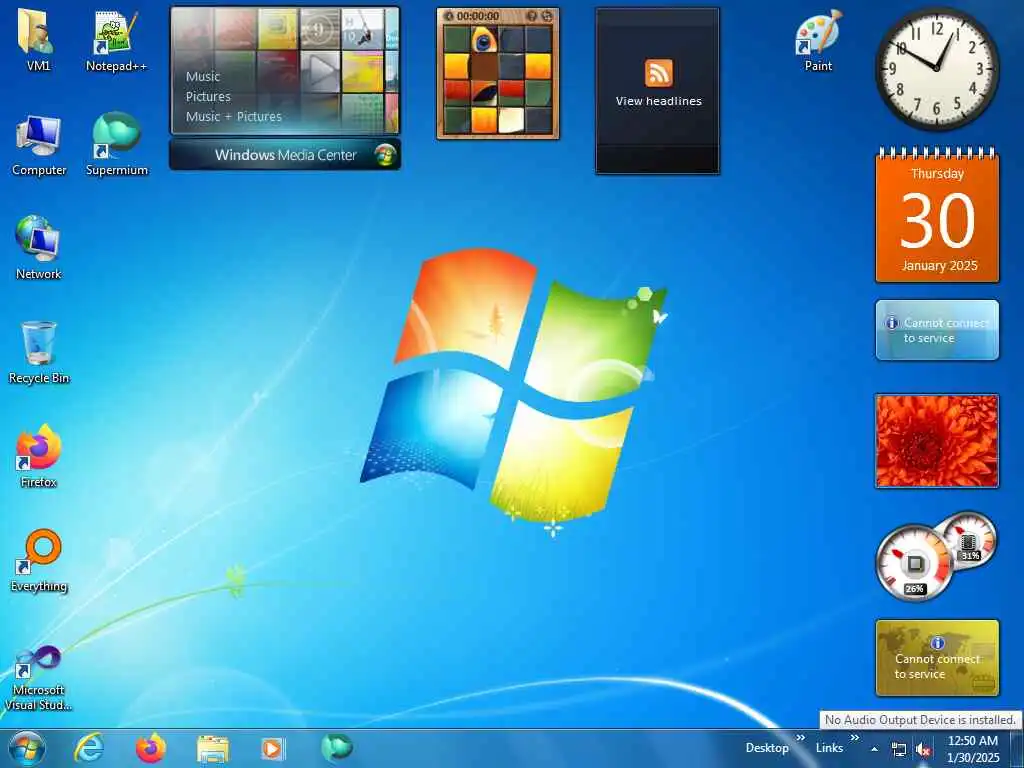The width and height of the screenshot is (1024, 768).
Task: Click the Windows Media Center title bar
Action: (x=285, y=155)
